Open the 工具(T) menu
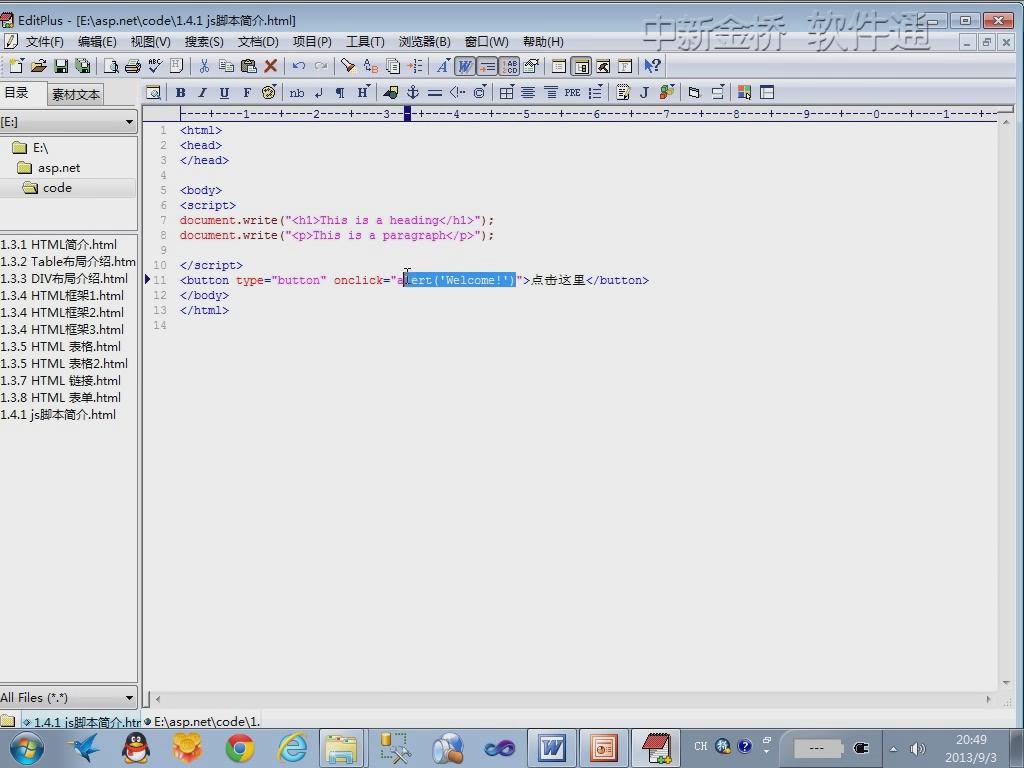This screenshot has width=1024, height=768. tap(365, 42)
